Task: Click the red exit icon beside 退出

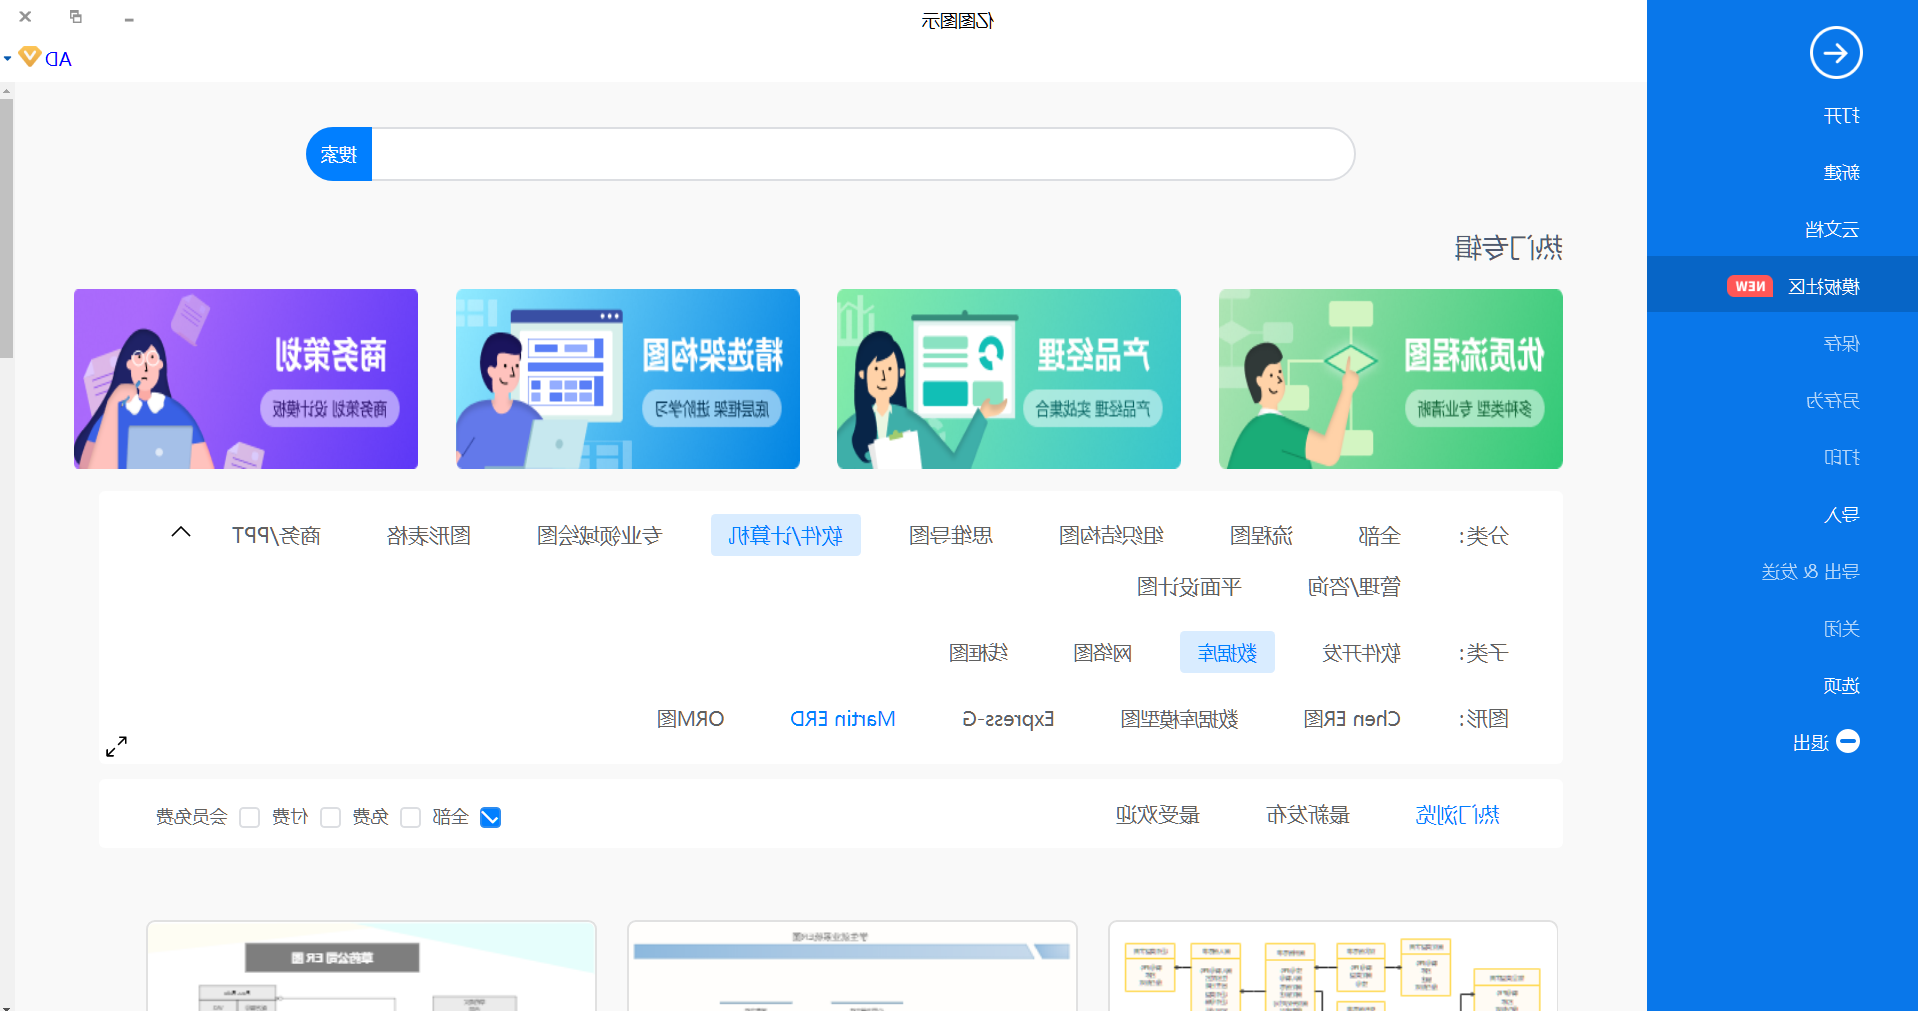Action: coord(1848,741)
